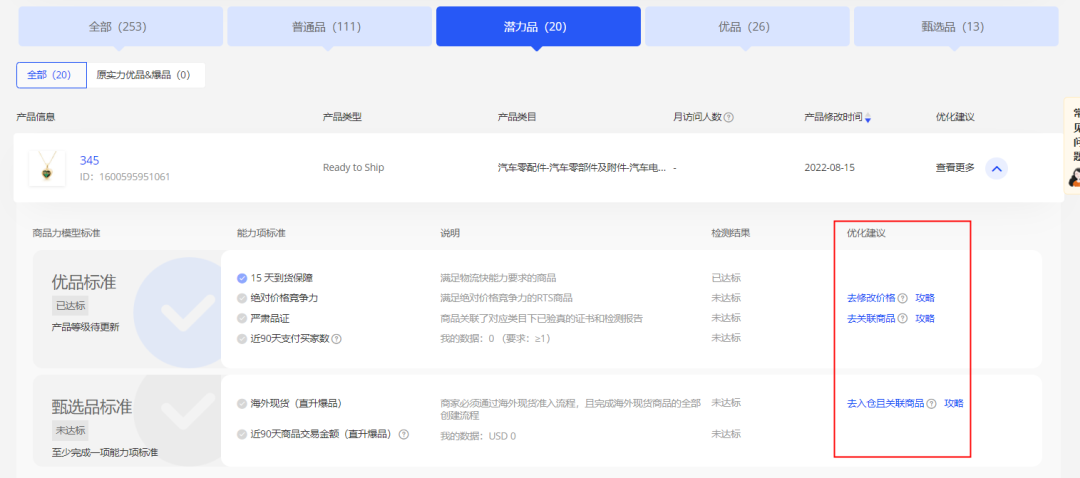The width and height of the screenshot is (1080, 478).
Task: Collapse product 345 details with chevron
Action: pyautogui.click(x=997, y=168)
